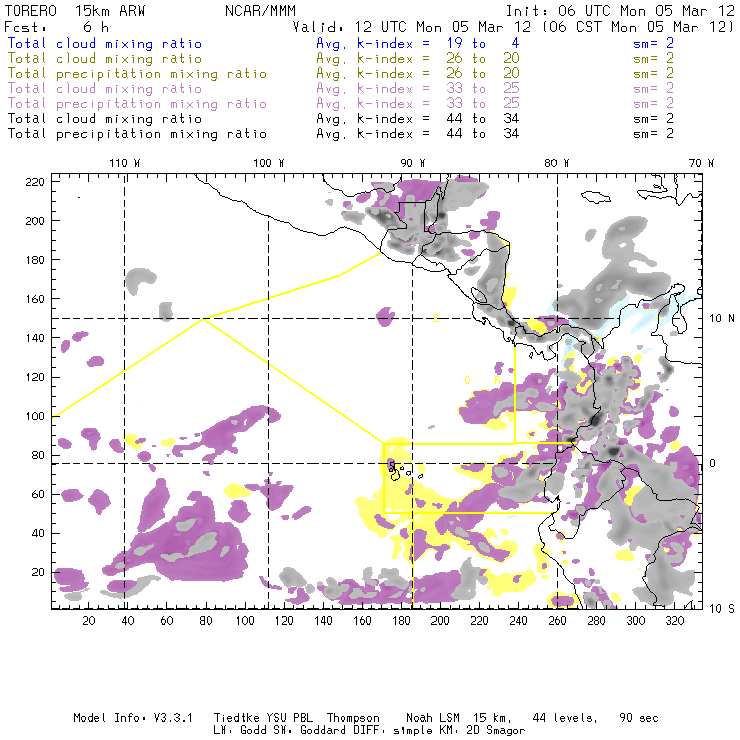Click 'Model Info: V3.3.1' text
740x740 pixels.
pos(133,718)
